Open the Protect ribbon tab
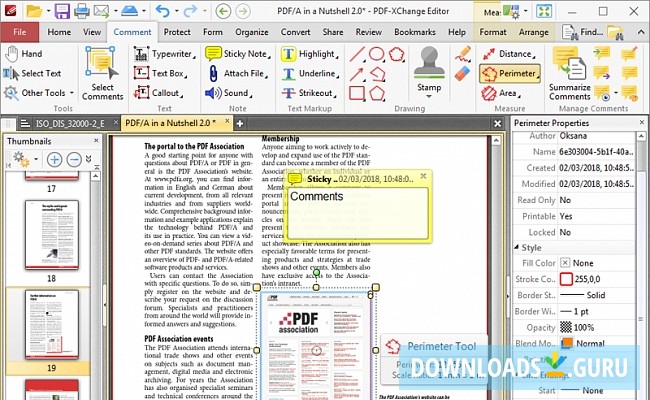This screenshot has width=650, height=400. pos(177,32)
